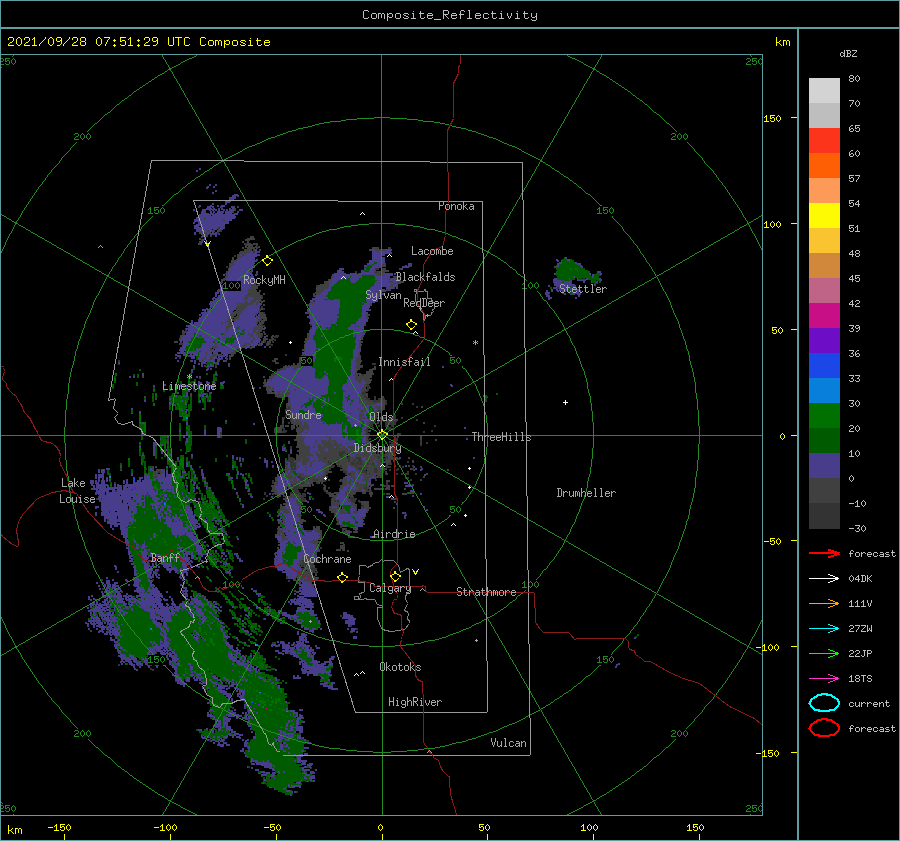Click the Sundre town label
The height and width of the screenshot is (841, 900).
(303, 414)
